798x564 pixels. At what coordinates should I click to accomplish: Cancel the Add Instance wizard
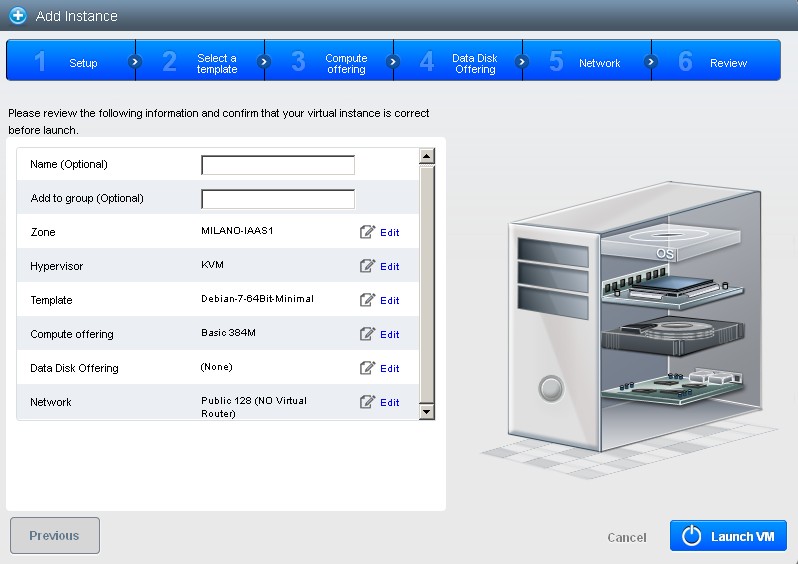point(627,538)
